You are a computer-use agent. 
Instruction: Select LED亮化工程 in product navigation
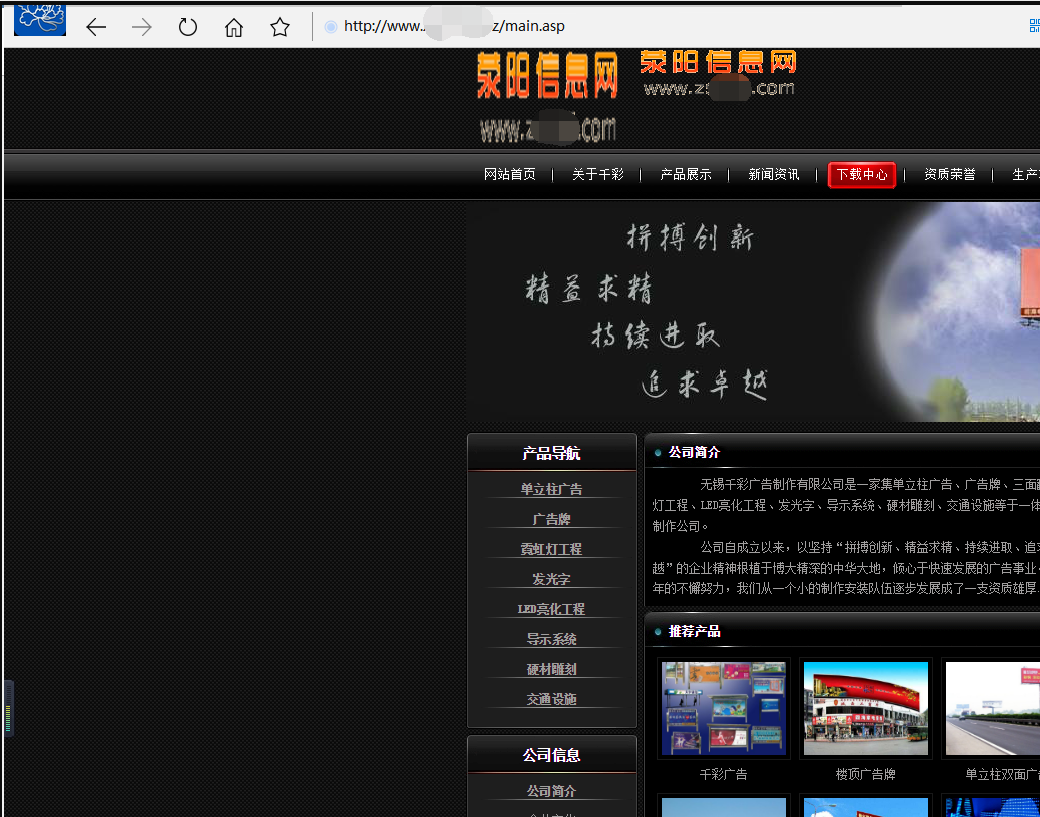pyautogui.click(x=551, y=609)
